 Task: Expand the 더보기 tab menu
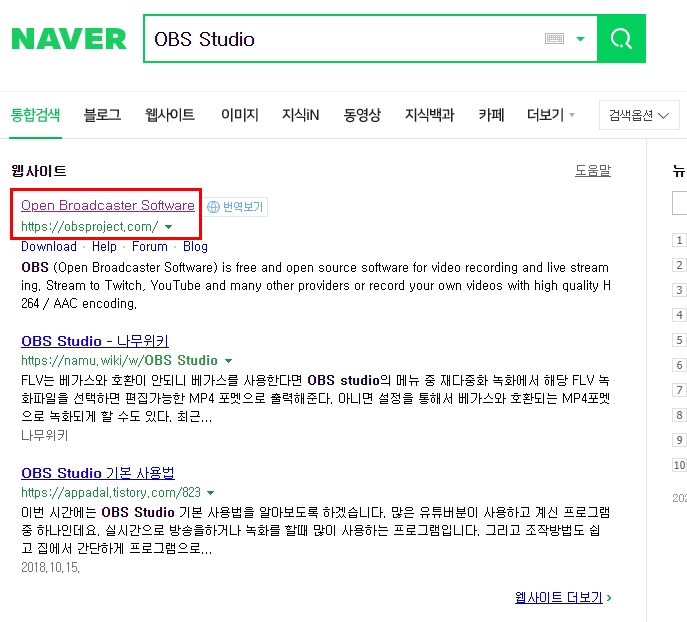pos(550,115)
